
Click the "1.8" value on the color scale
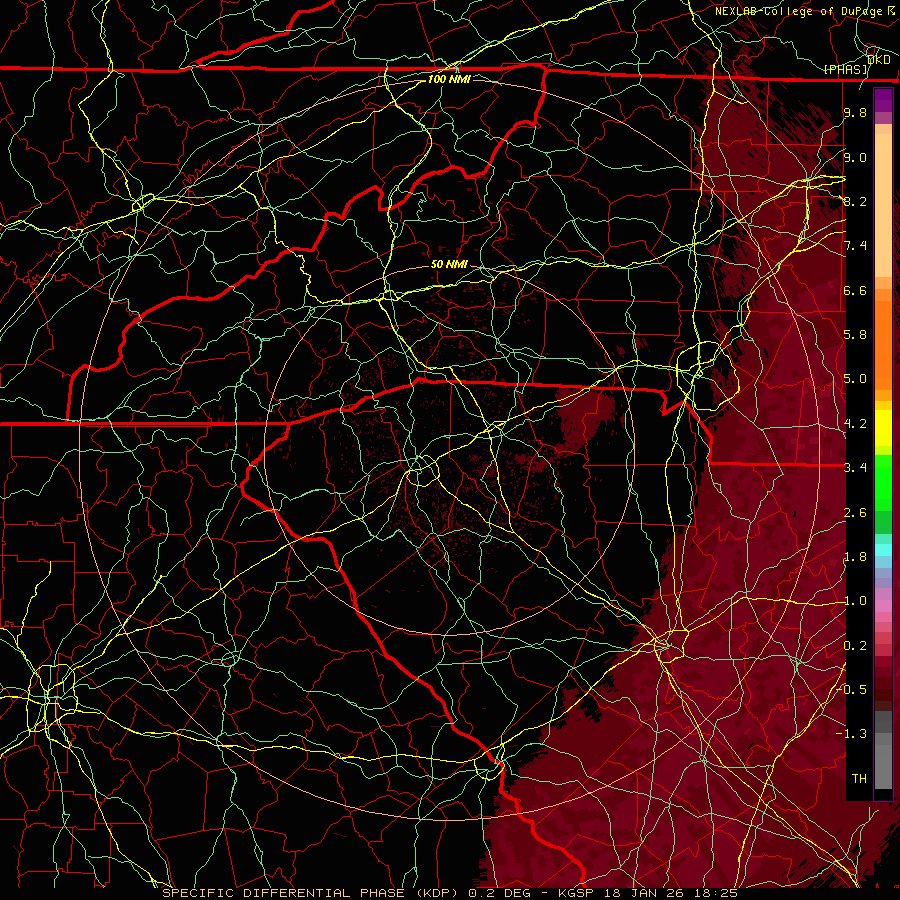click(x=855, y=556)
